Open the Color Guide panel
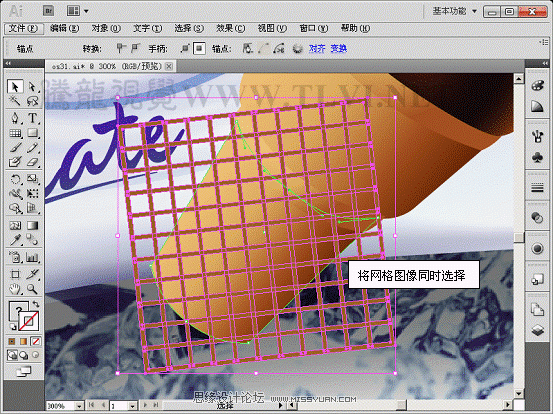 pos(537,106)
